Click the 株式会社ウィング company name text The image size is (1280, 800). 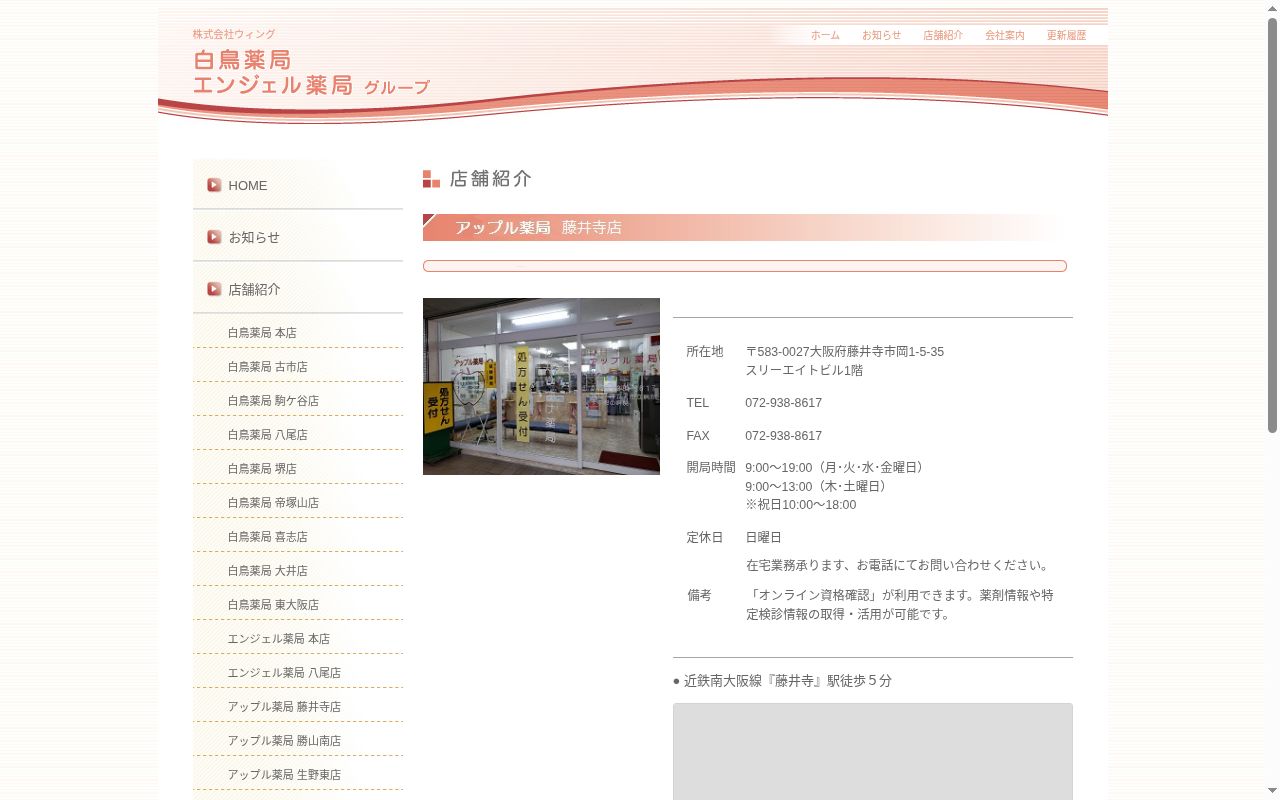(234, 34)
